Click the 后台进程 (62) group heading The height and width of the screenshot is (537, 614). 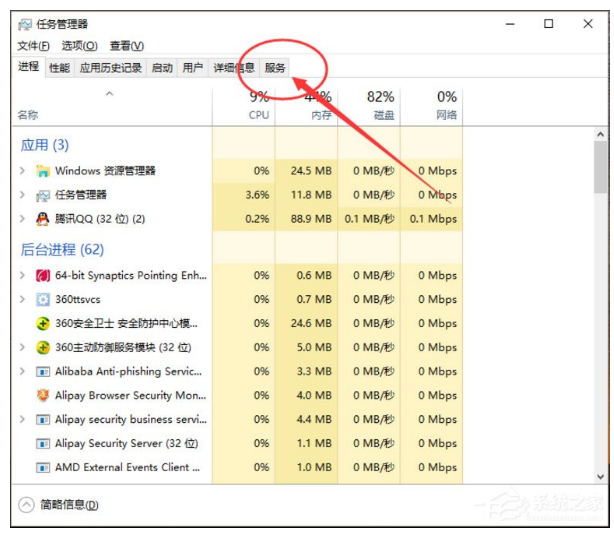tap(62, 250)
